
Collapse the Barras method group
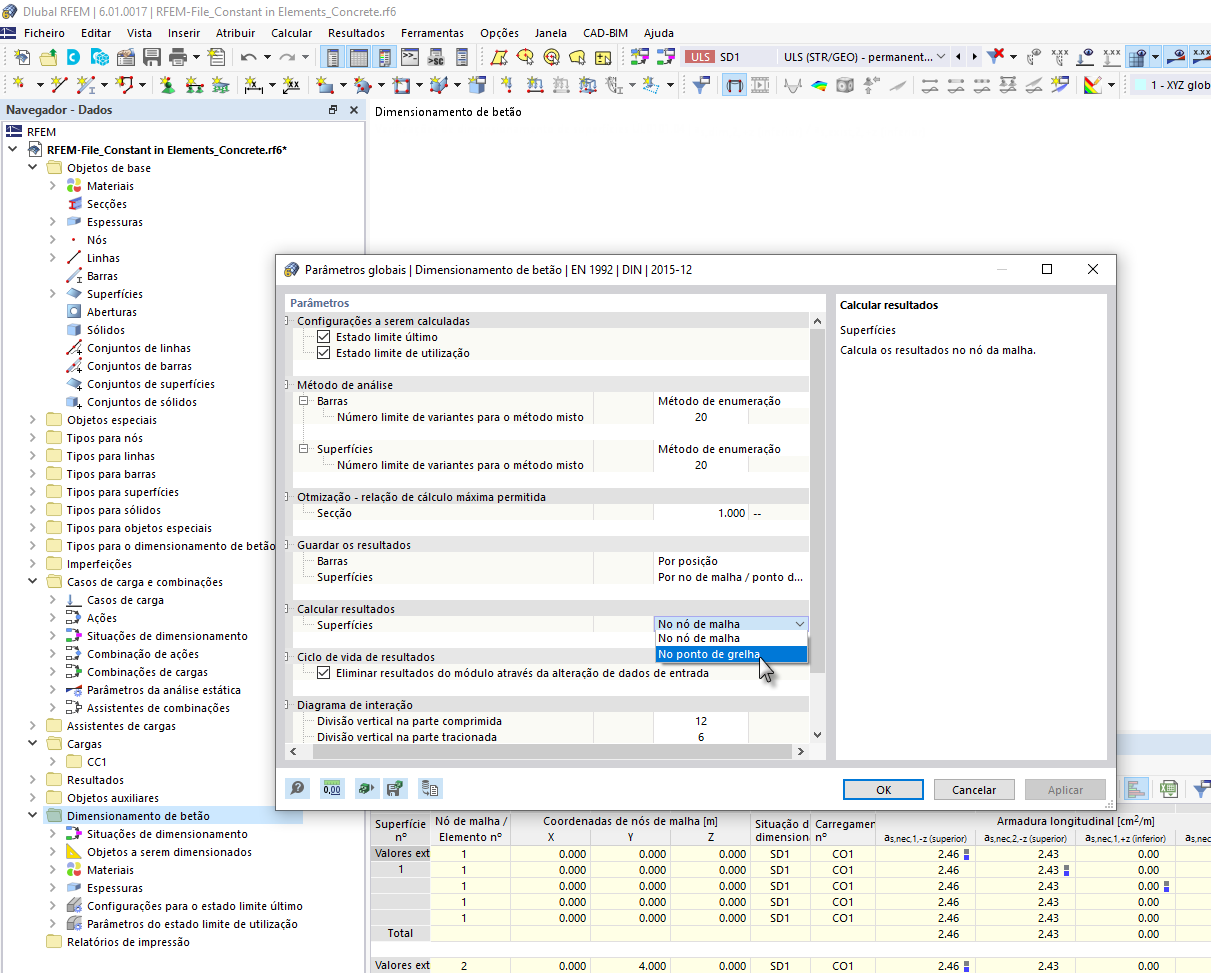303,401
